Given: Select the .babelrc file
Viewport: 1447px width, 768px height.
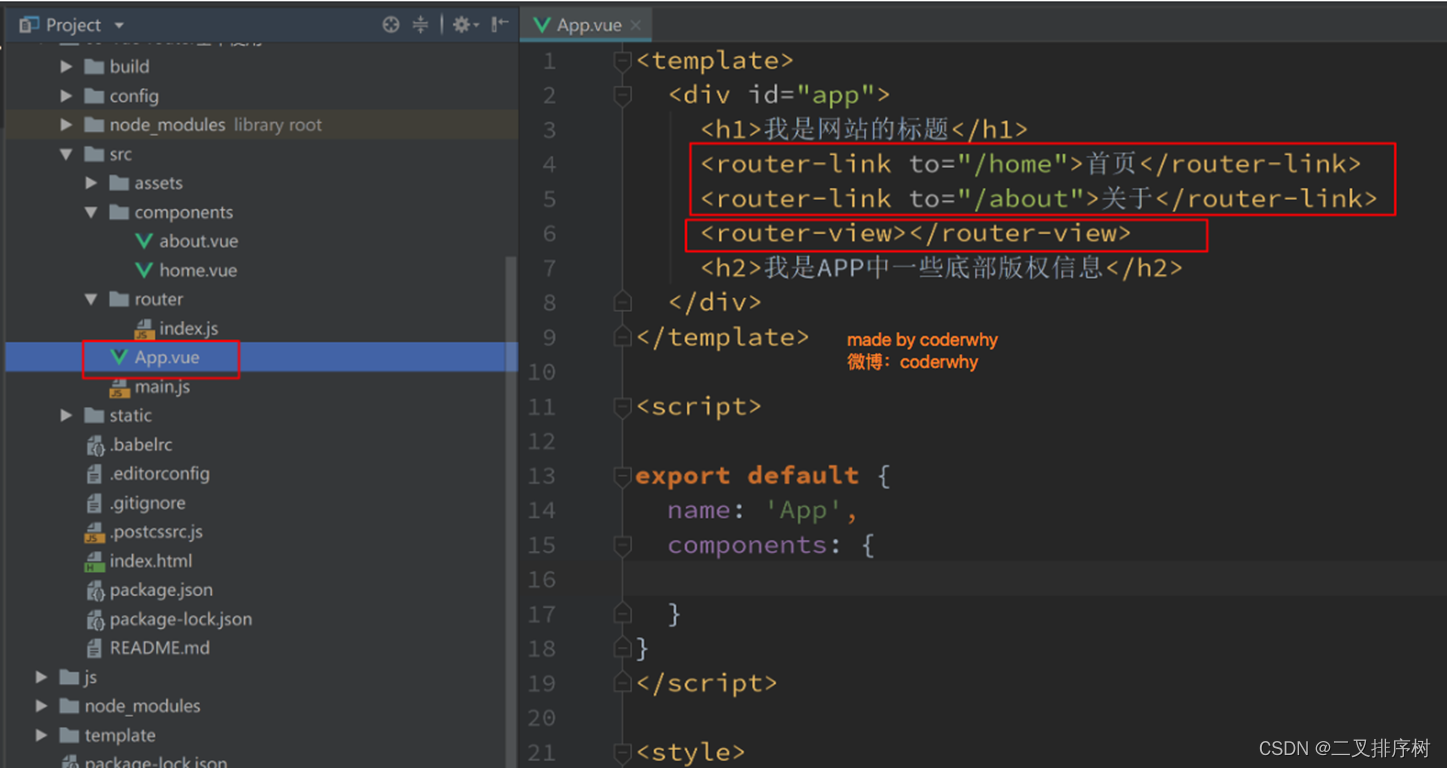Looking at the screenshot, I should click(x=141, y=444).
